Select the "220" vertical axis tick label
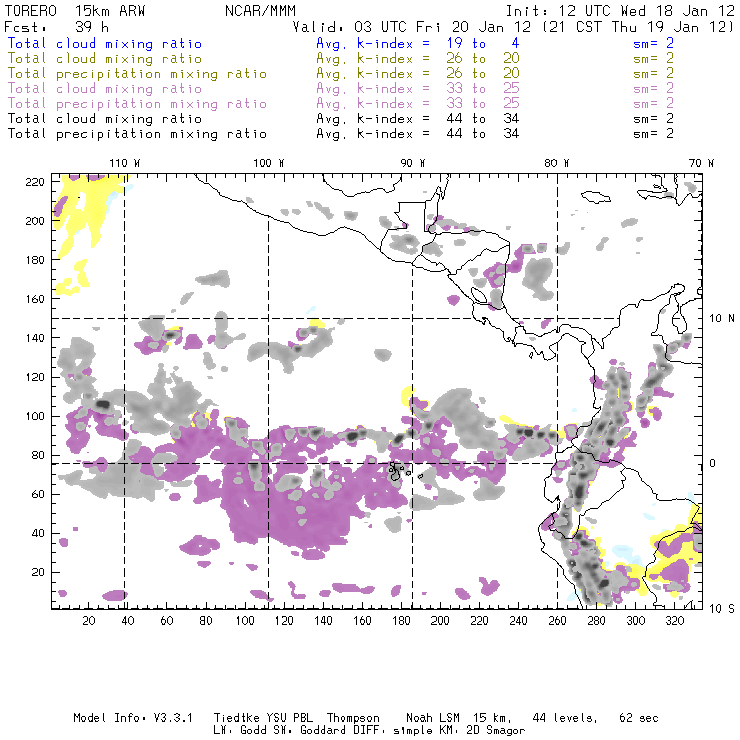This screenshot has height=740, width=740. point(35,182)
